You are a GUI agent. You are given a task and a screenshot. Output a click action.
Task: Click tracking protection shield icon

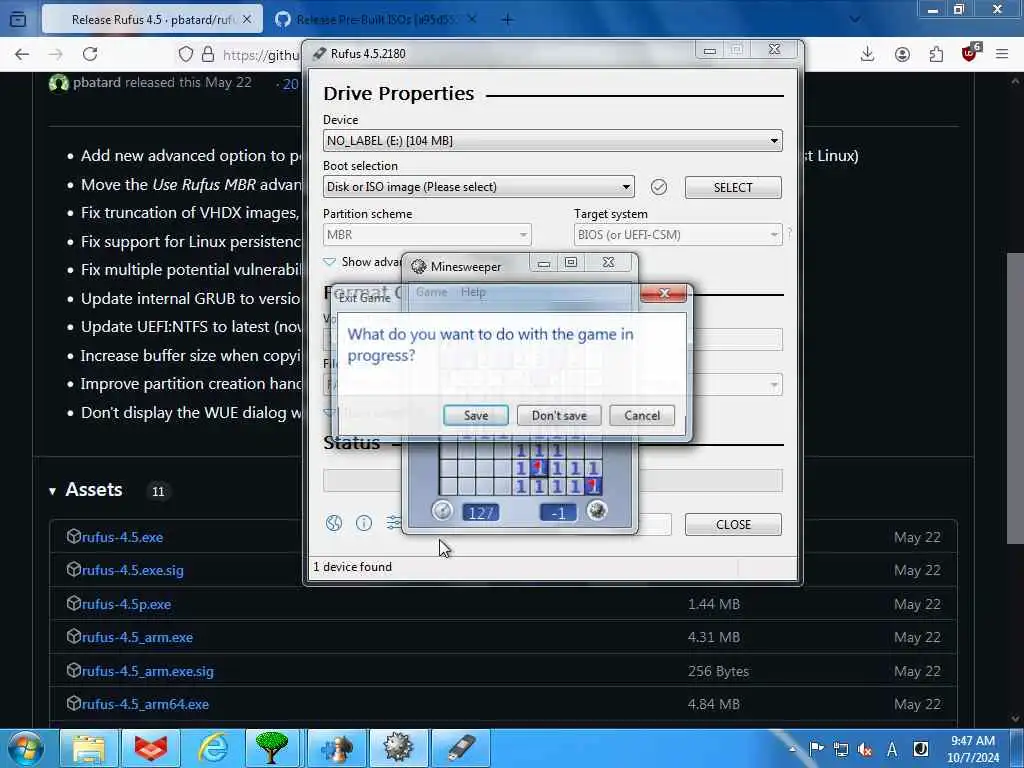coord(186,54)
